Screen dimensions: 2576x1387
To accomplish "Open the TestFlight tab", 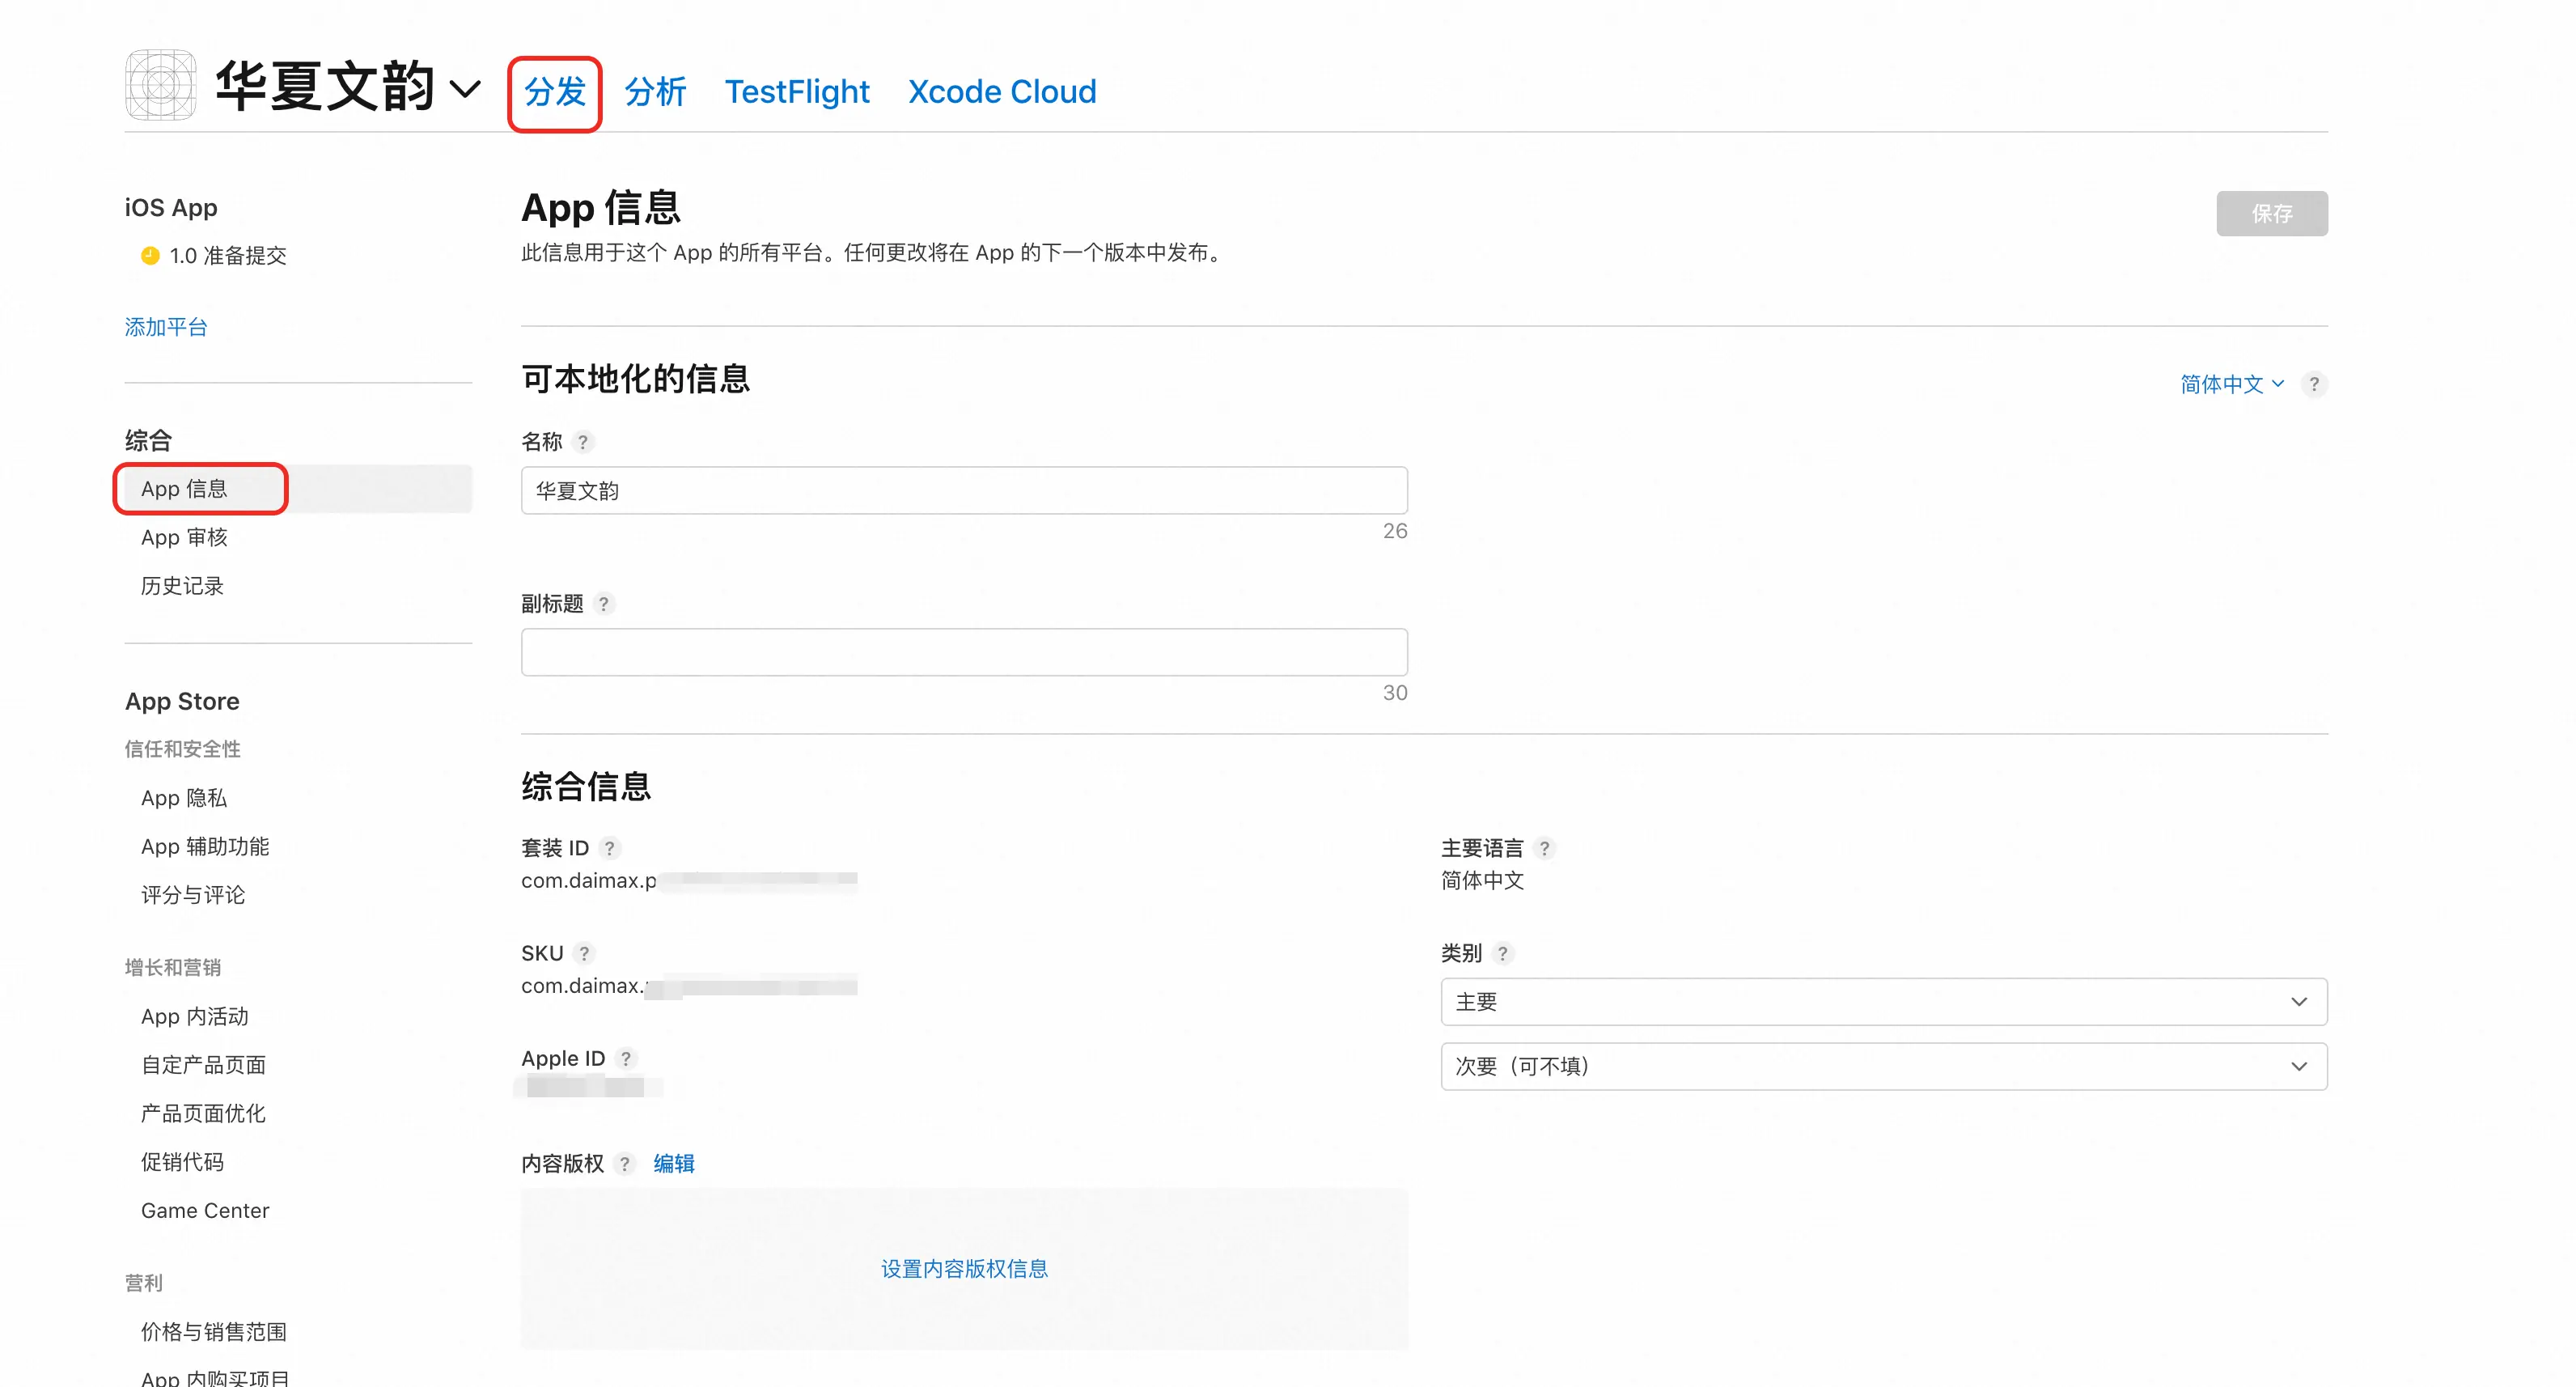I will coord(797,92).
